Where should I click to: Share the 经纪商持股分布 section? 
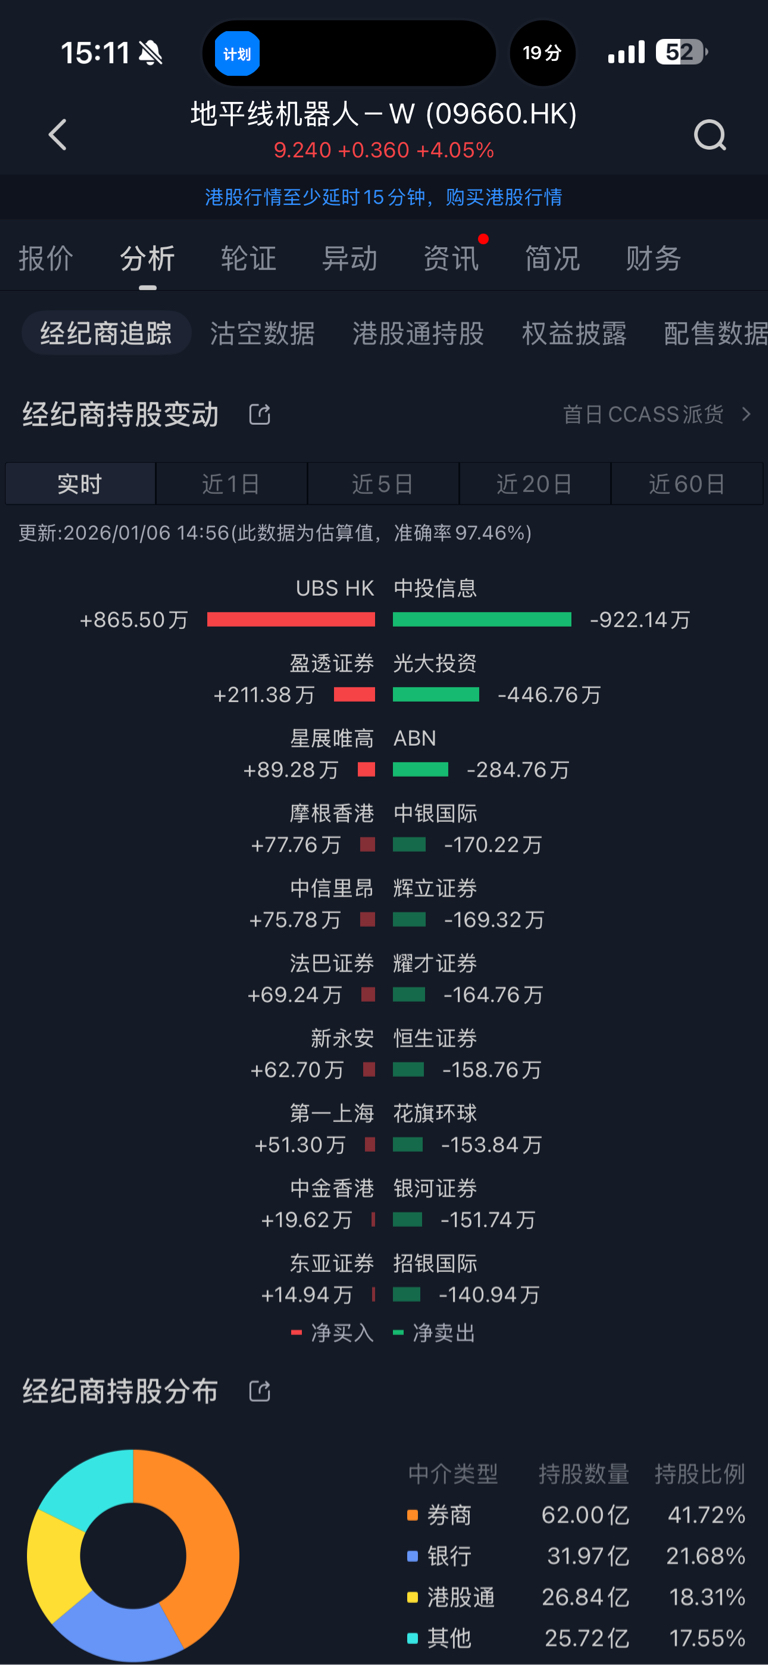pos(260,1391)
